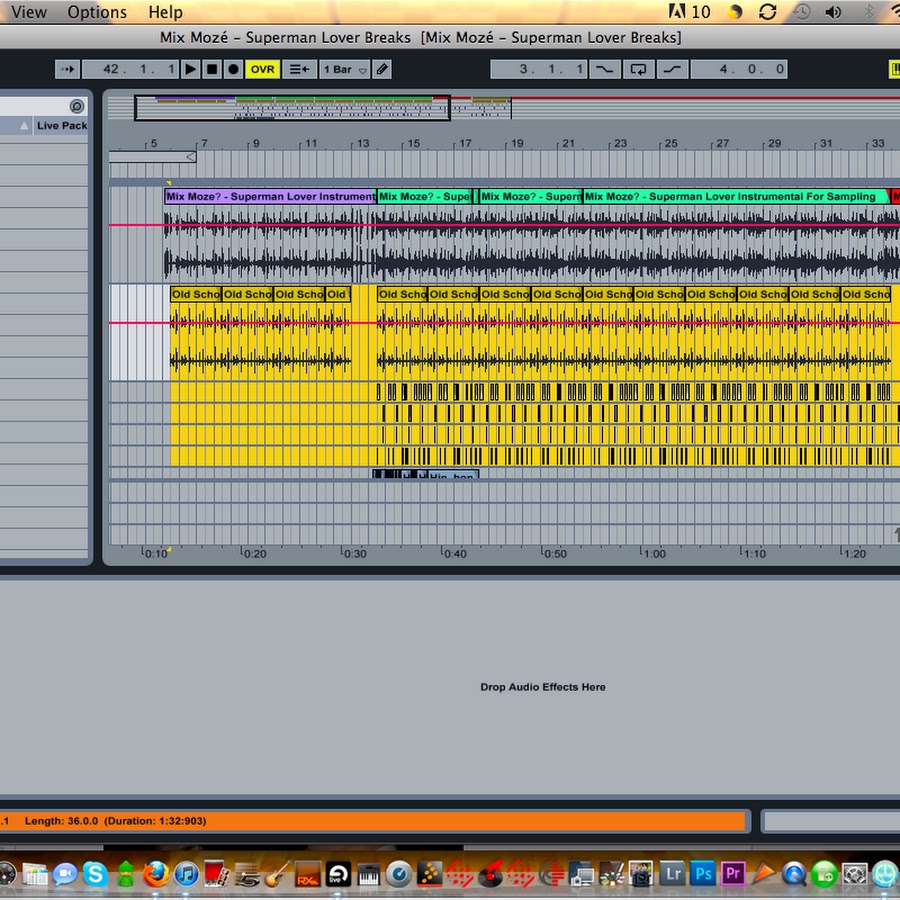Open Premiere Pro from the dock
Screen dimensions: 900x900
click(x=734, y=874)
